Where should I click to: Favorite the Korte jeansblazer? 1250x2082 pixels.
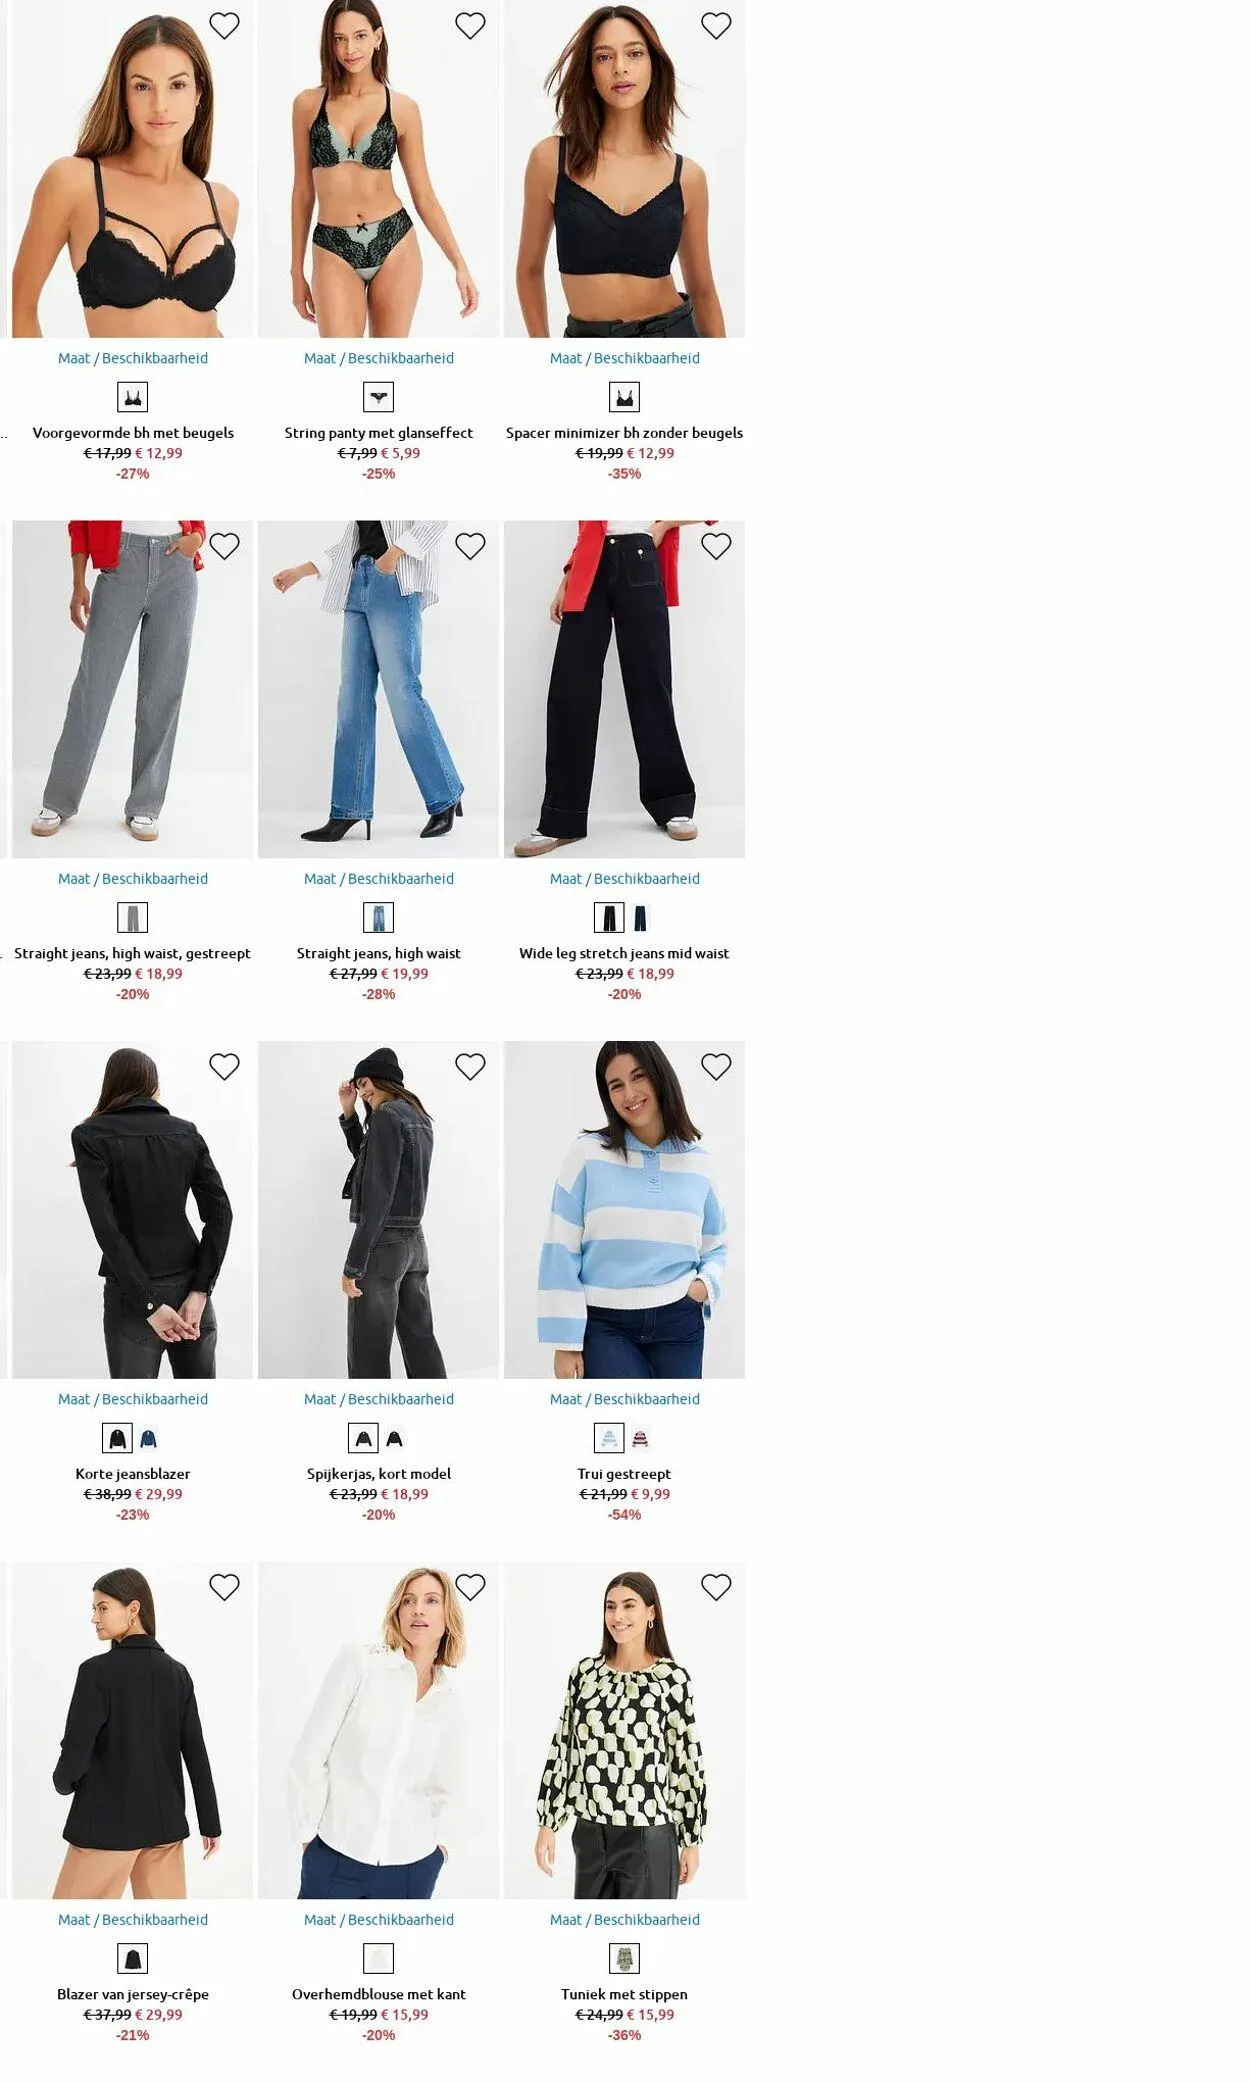tap(224, 1067)
